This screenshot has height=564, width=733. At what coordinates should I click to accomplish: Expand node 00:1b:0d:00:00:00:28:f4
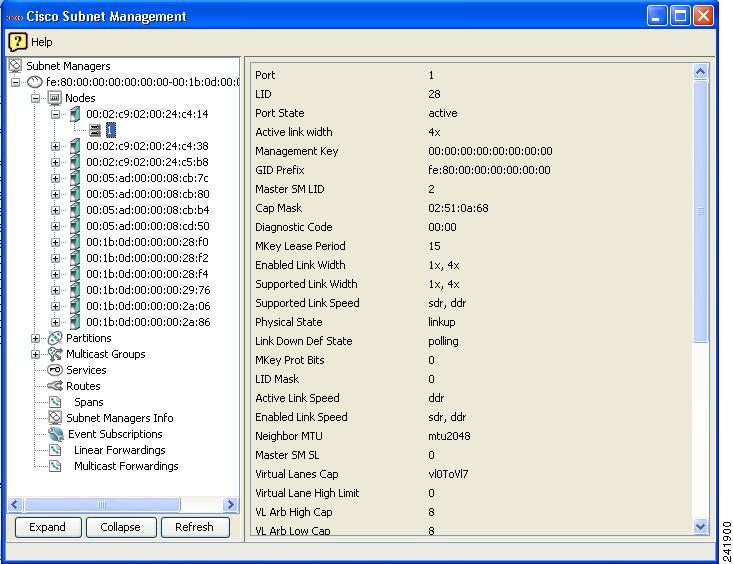click(x=55, y=274)
